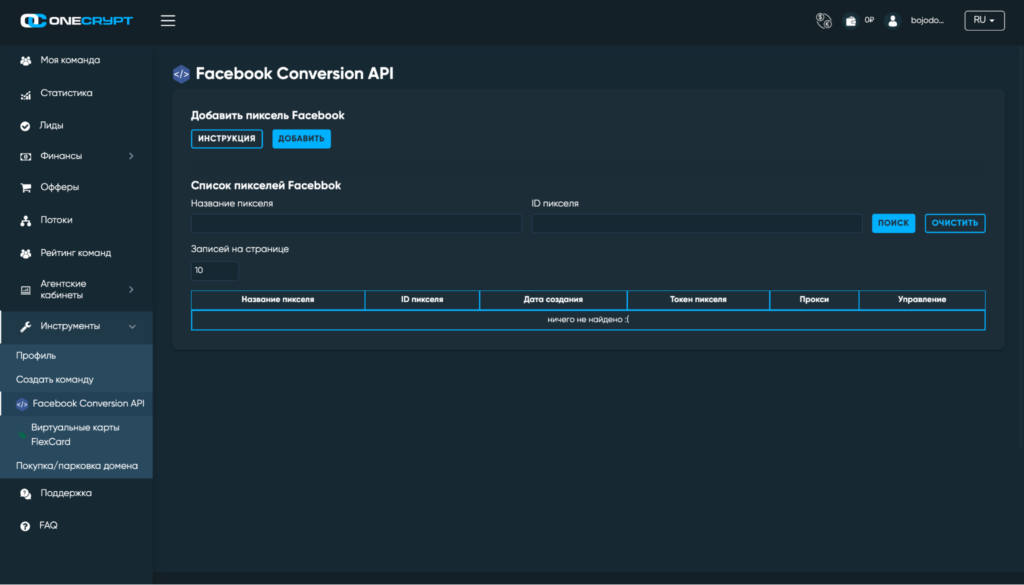Select Создать команду submenu item
The height and width of the screenshot is (585, 1024).
point(55,380)
